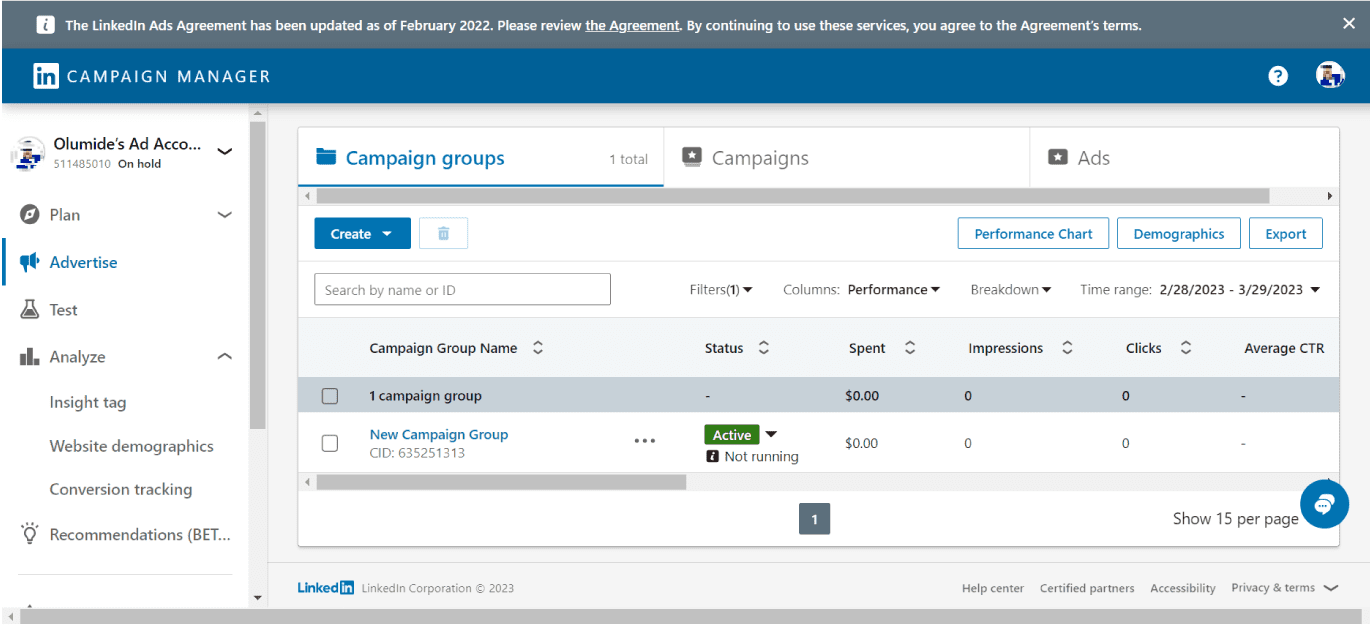Check the New Campaign Group checkbox
Image resolution: width=1370 pixels, height=638 pixels.
pos(330,443)
